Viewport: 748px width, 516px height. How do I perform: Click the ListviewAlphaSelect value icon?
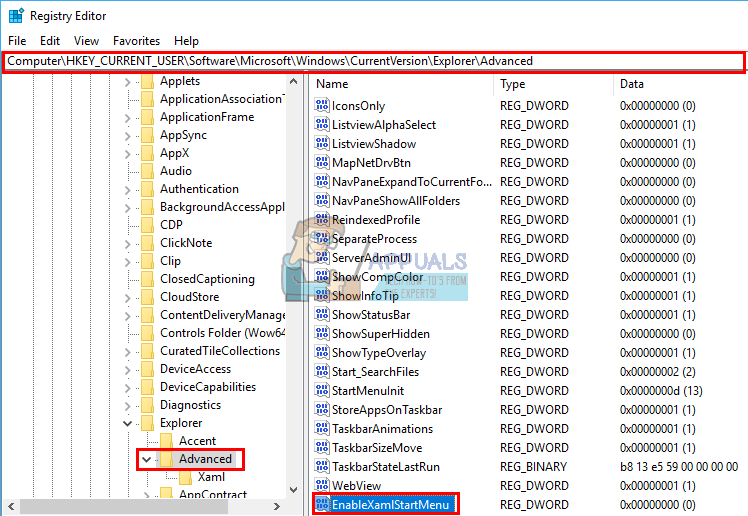click(x=322, y=124)
